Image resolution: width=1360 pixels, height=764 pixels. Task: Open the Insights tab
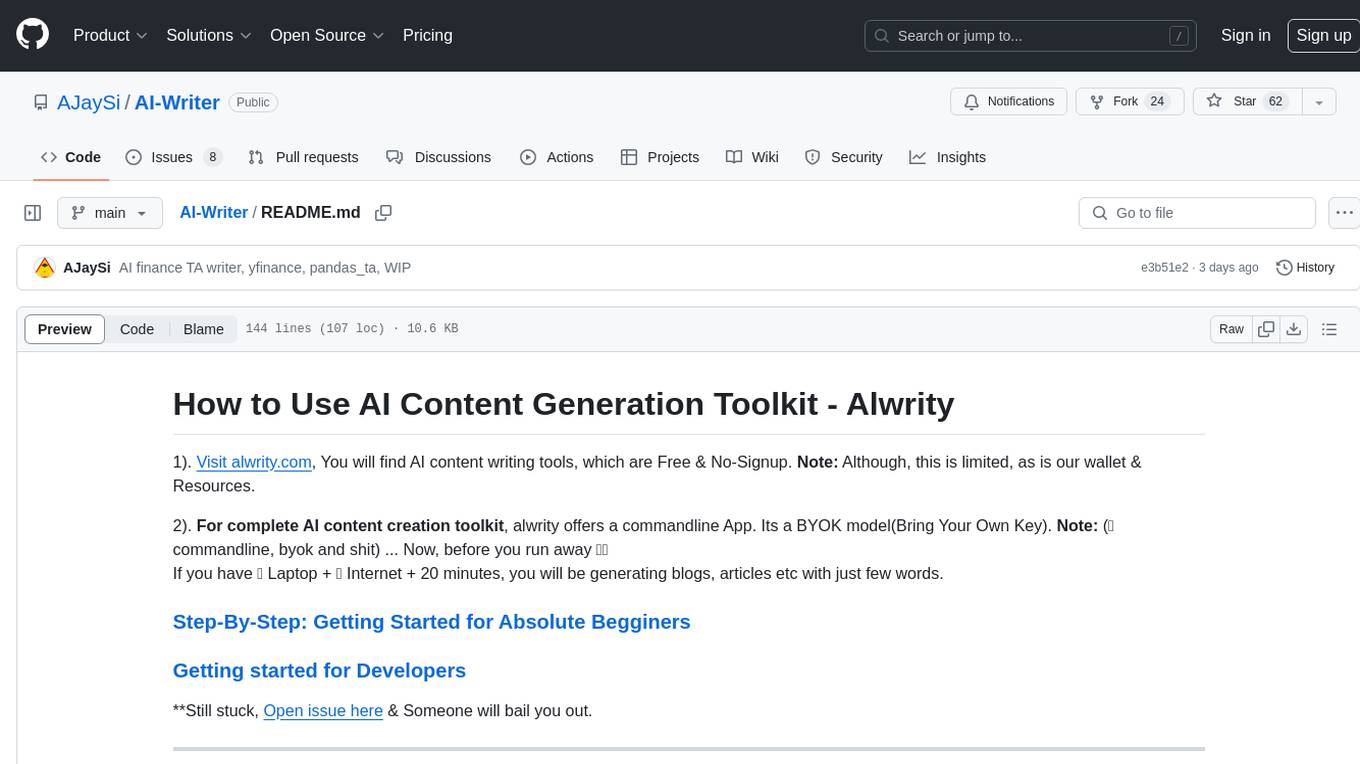pos(947,157)
